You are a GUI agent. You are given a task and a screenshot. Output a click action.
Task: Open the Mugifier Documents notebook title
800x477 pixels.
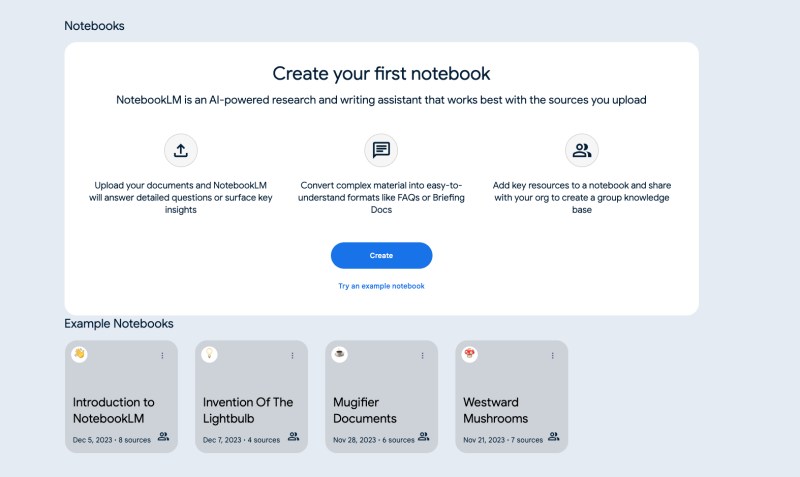click(x=365, y=410)
